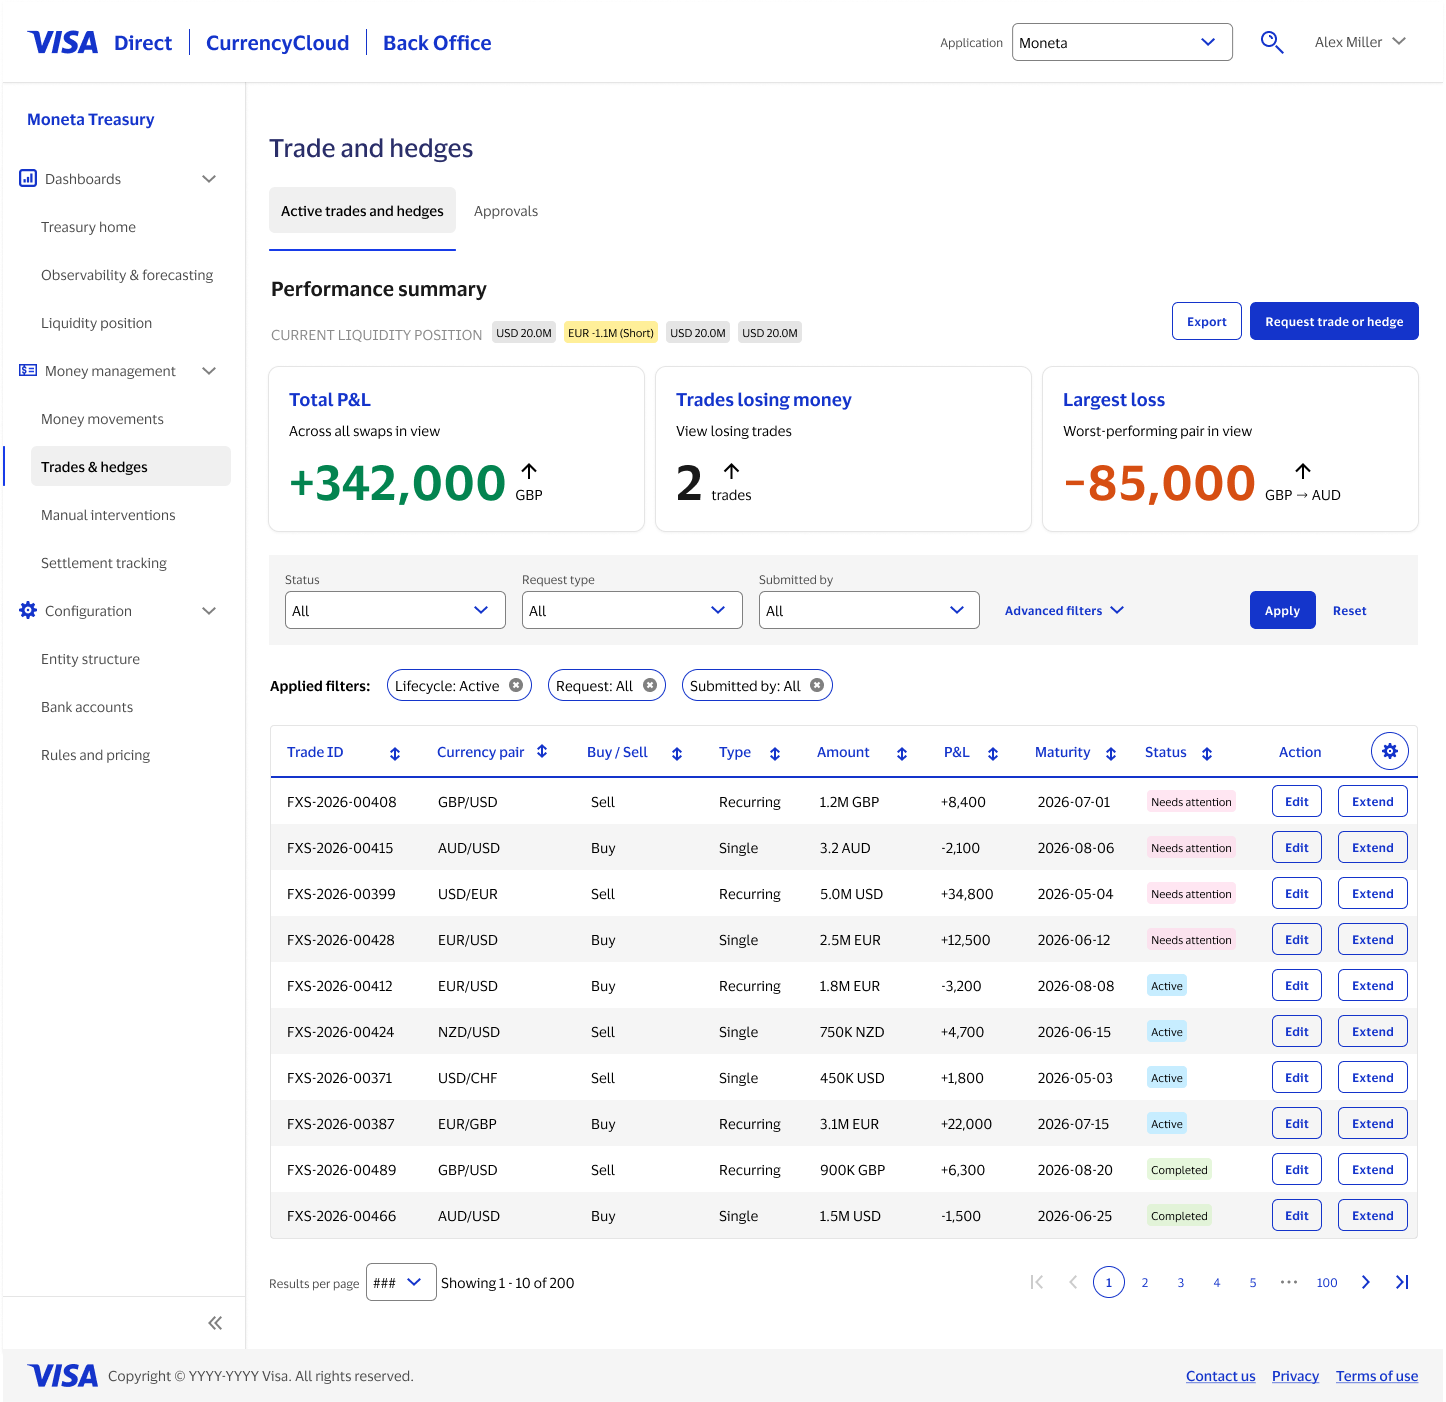The height and width of the screenshot is (1402, 1446).
Task: Remove the Submitted by: All filter chip
Action: click(817, 685)
